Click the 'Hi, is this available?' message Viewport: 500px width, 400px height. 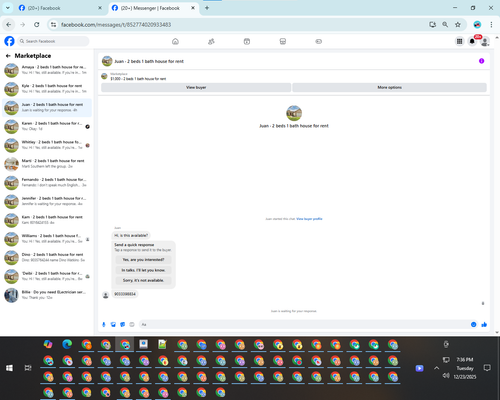(x=131, y=235)
